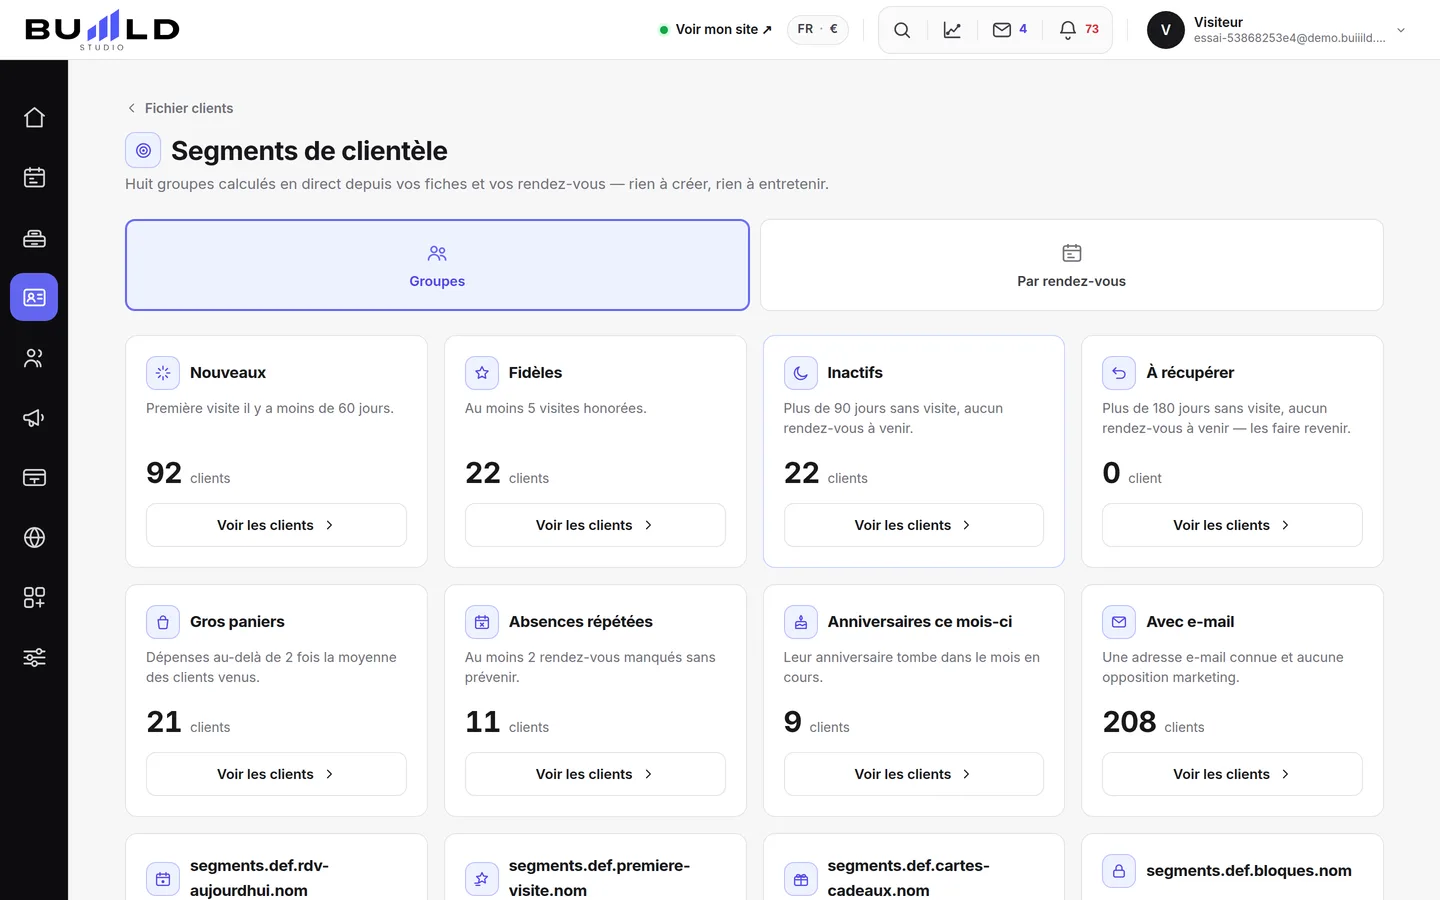1440x900 pixels.
Task: Open the FR · € language currency selector
Action: click(818, 29)
